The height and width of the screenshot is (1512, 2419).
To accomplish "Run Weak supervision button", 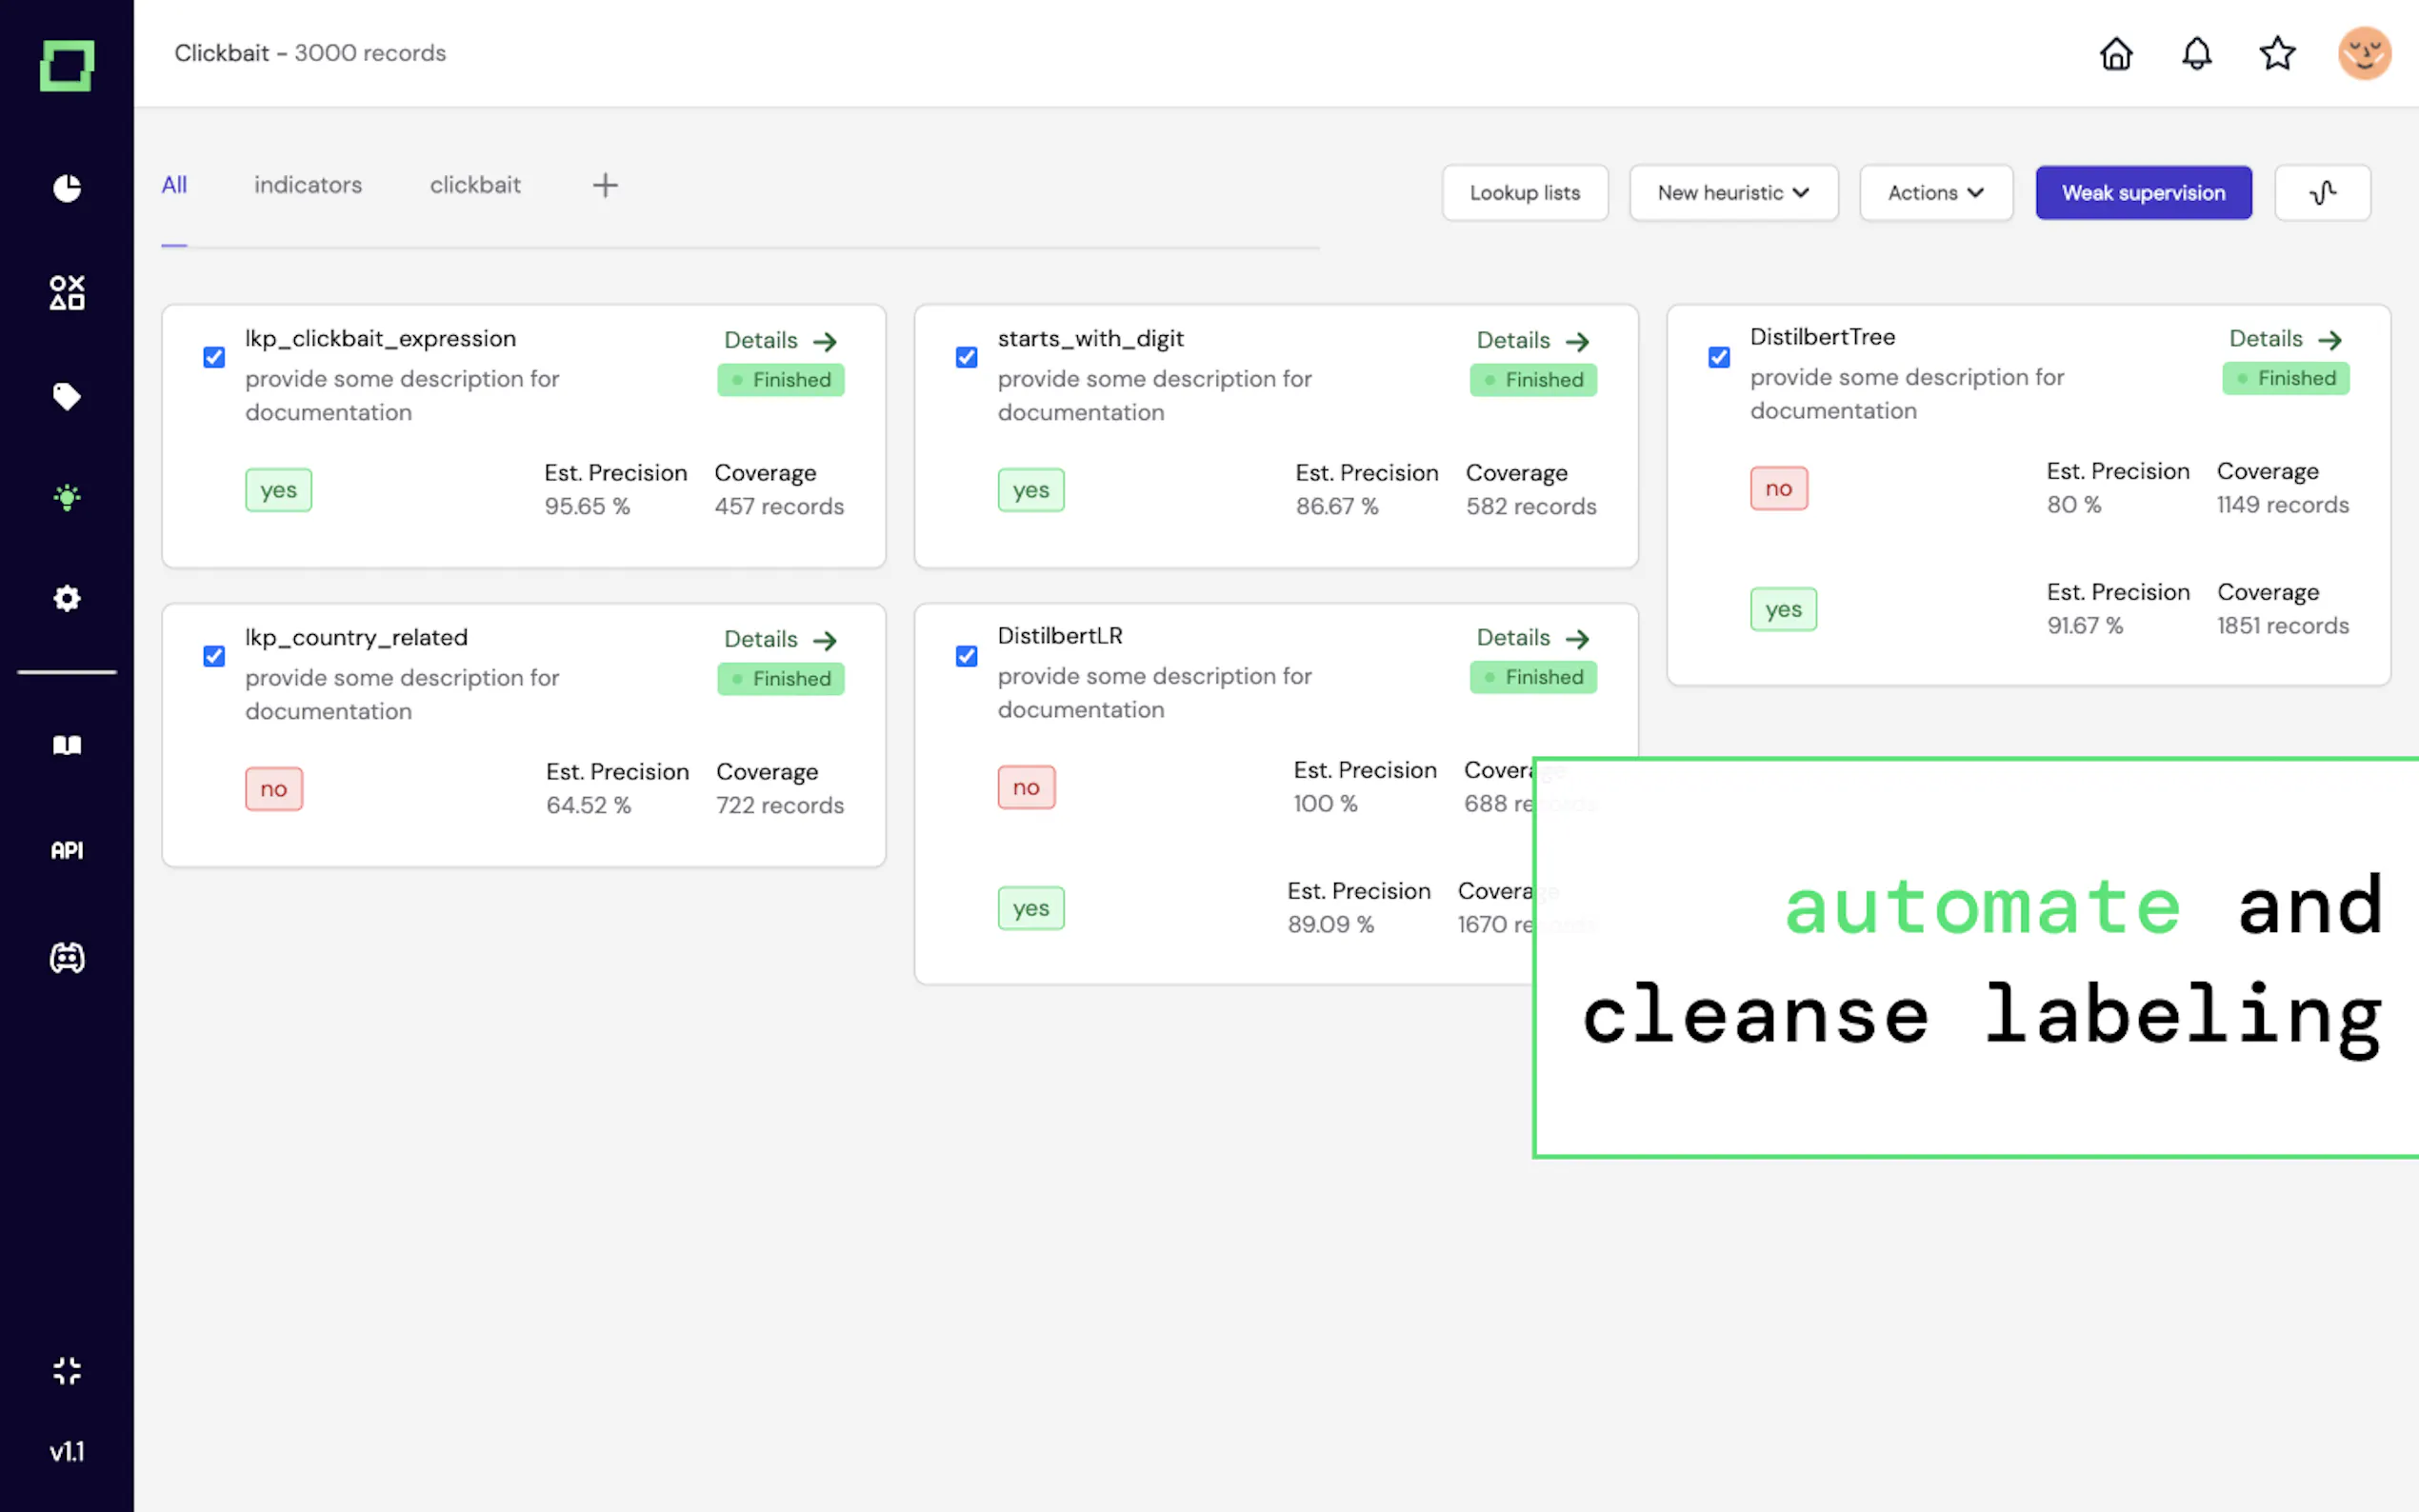I will (x=2143, y=193).
